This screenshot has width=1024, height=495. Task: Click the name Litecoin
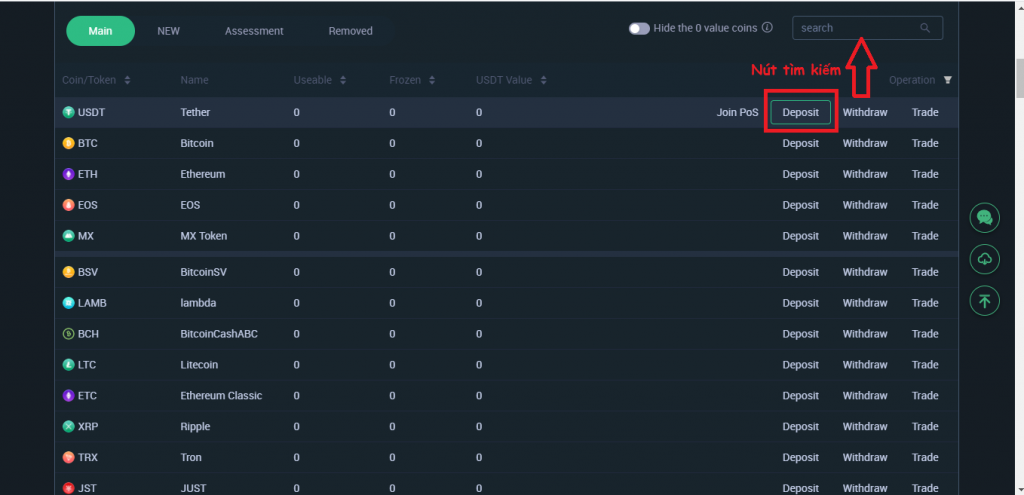pos(199,365)
